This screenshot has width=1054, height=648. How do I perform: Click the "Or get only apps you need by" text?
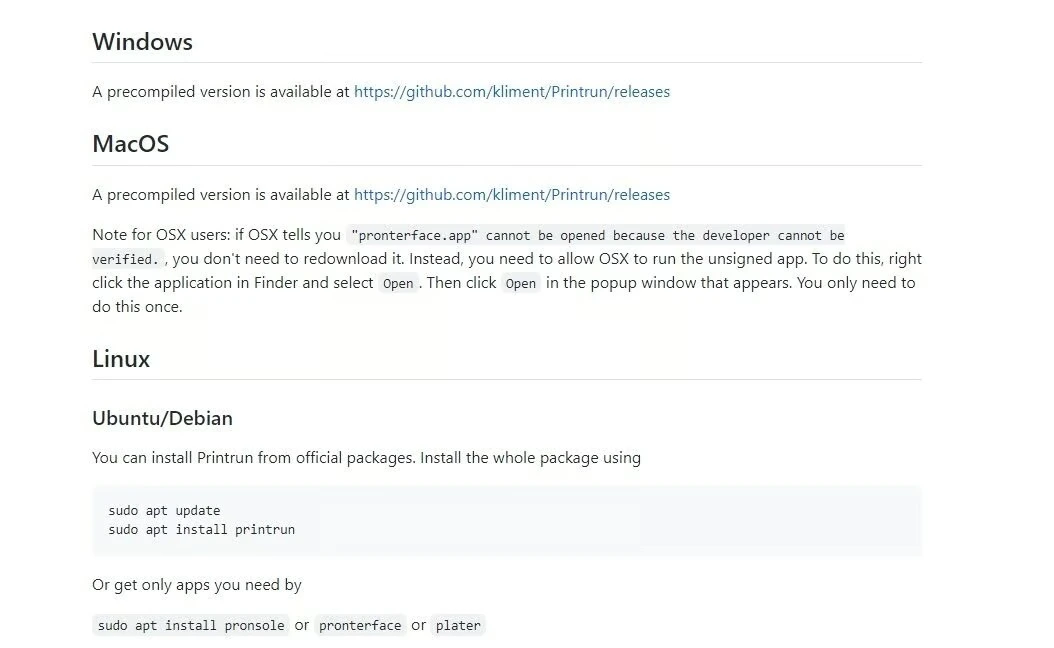[197, 585]
